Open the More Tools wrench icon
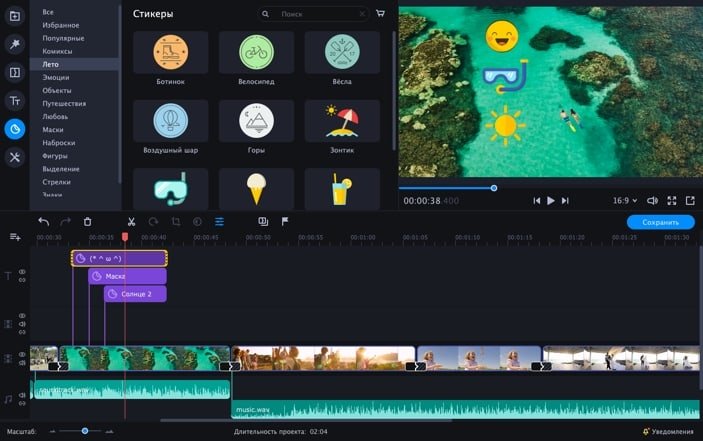 (x=15, y=157)
